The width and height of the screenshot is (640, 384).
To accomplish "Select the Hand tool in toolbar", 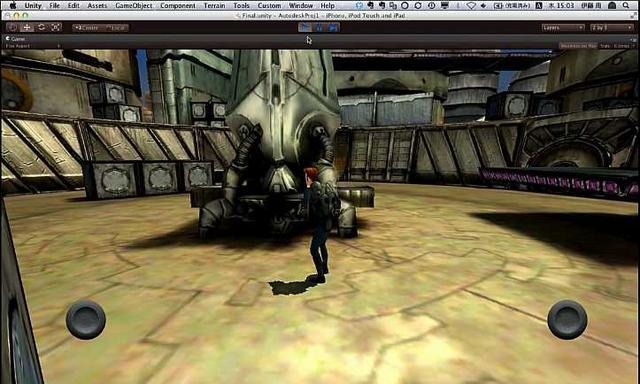I will 12,27.
